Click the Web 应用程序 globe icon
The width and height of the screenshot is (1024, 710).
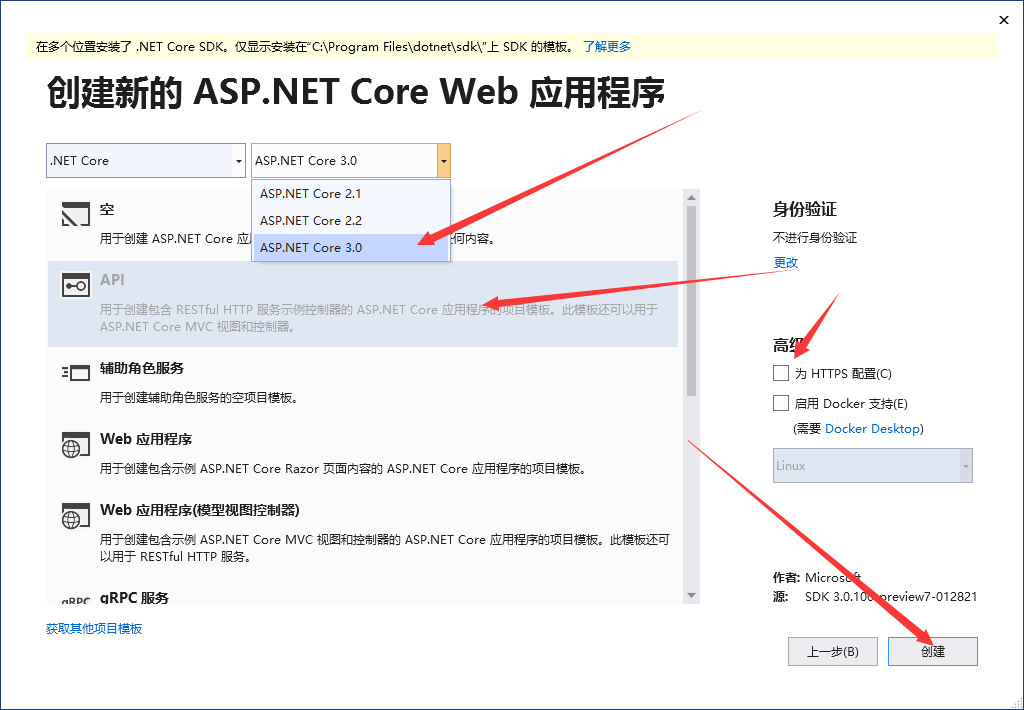(75, 445)
